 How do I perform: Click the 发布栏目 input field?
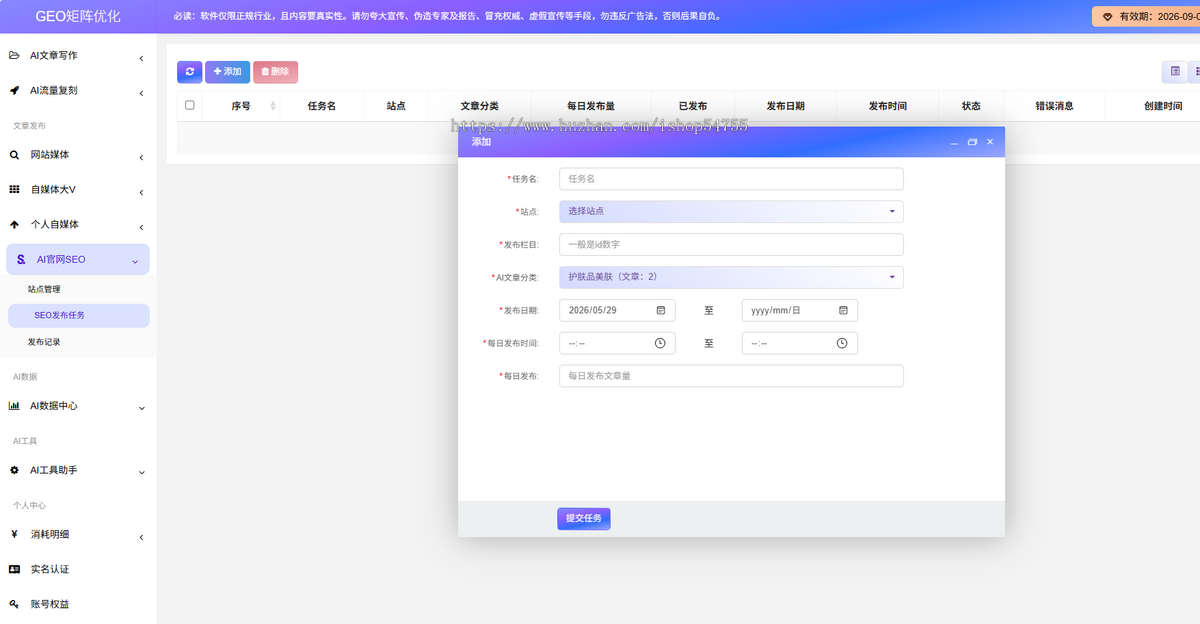731,244
